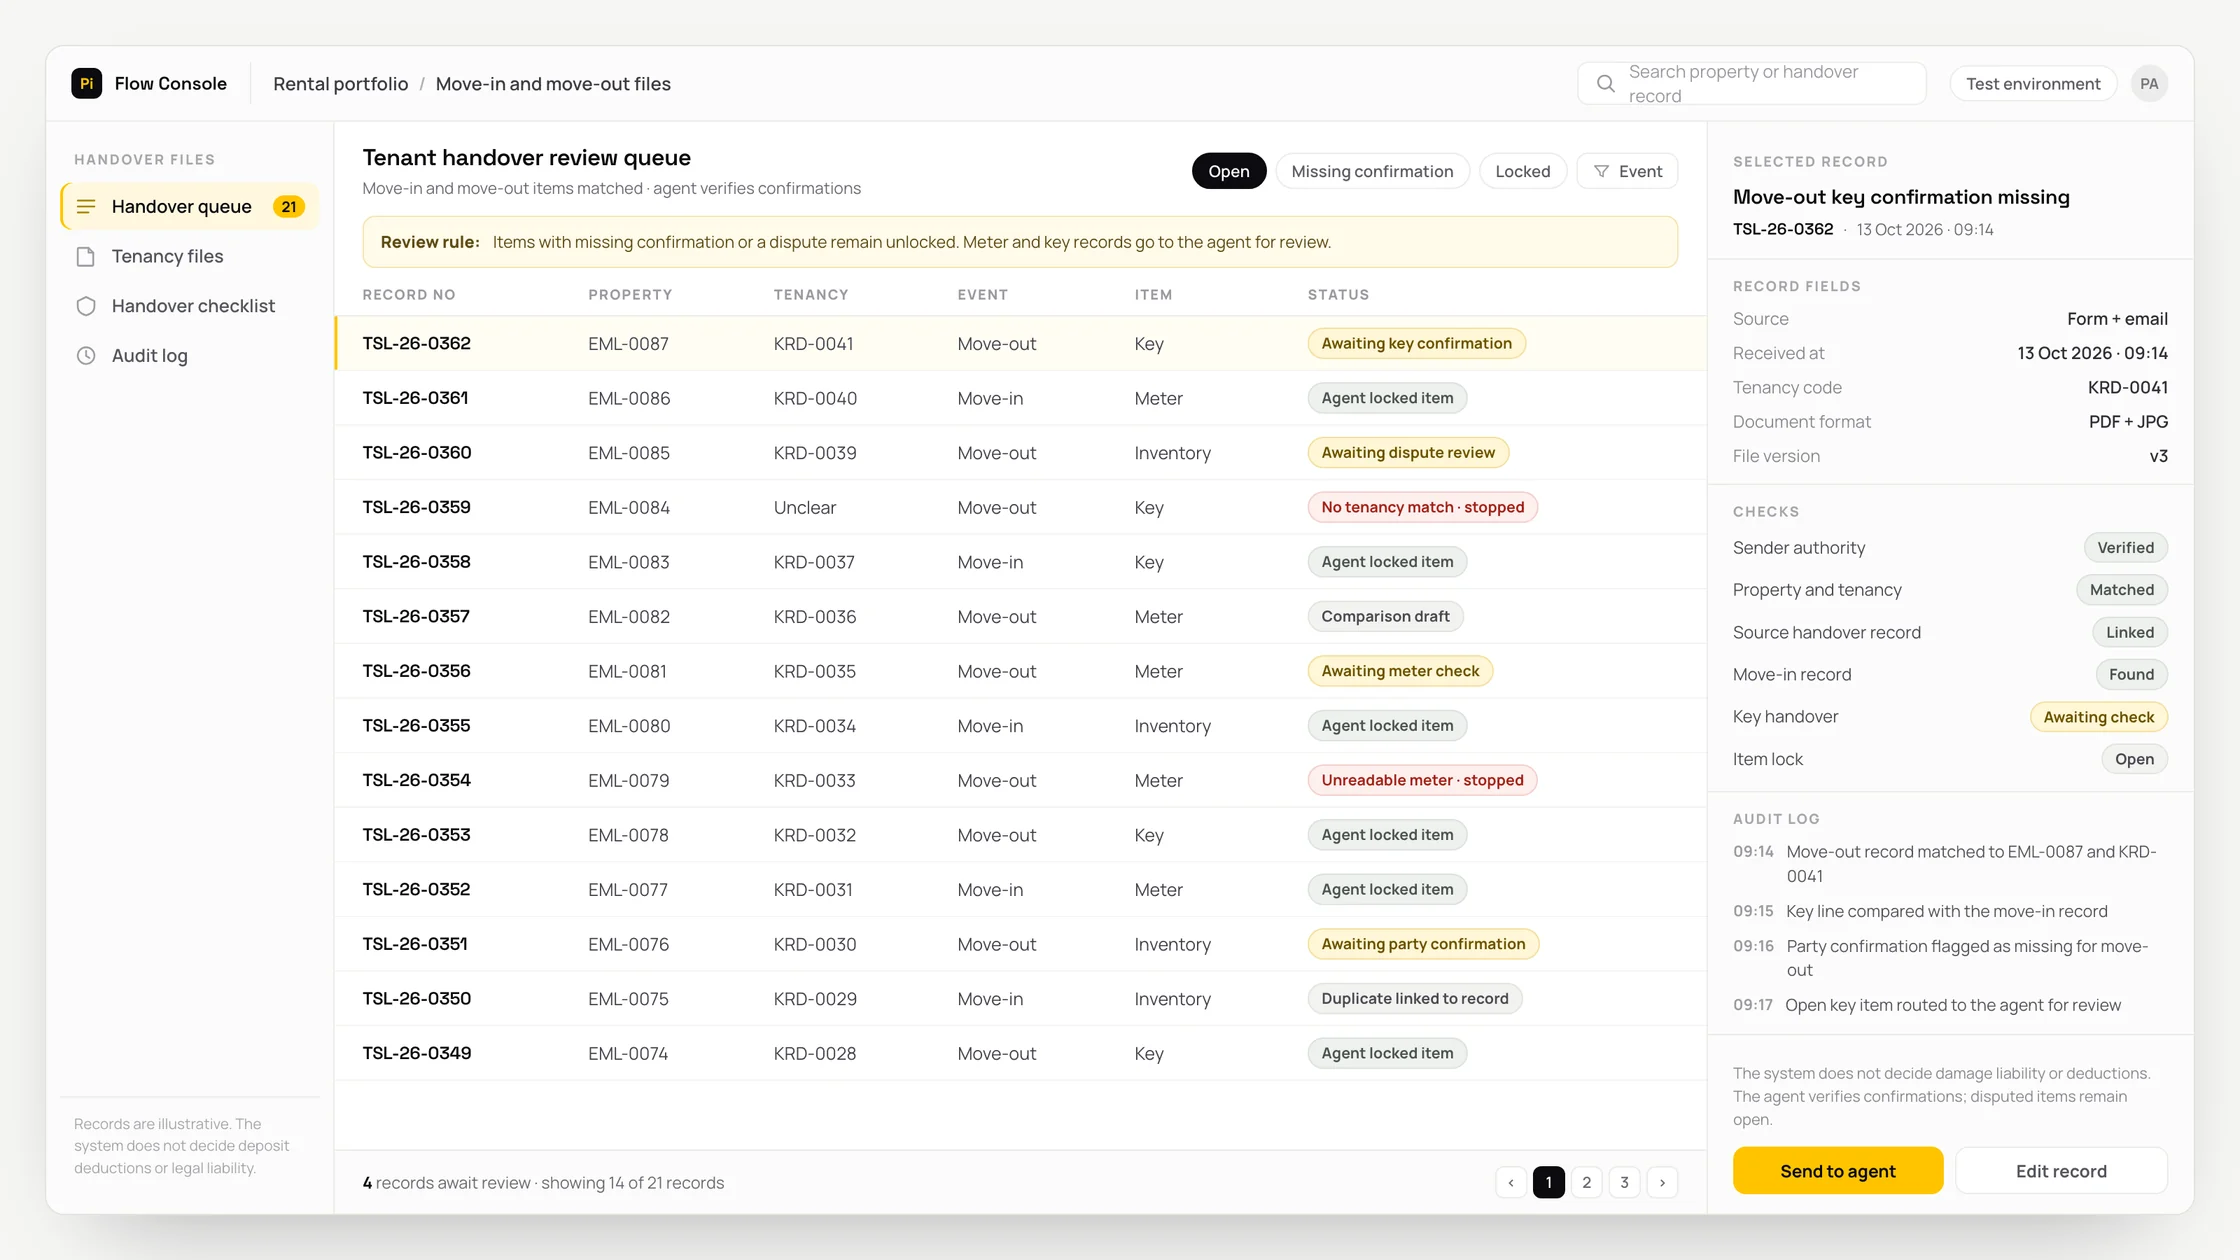This screenshot has width=2240, height=1260.
Task: Click Comparison draft status badge
Action: [x=1385, y=617]
